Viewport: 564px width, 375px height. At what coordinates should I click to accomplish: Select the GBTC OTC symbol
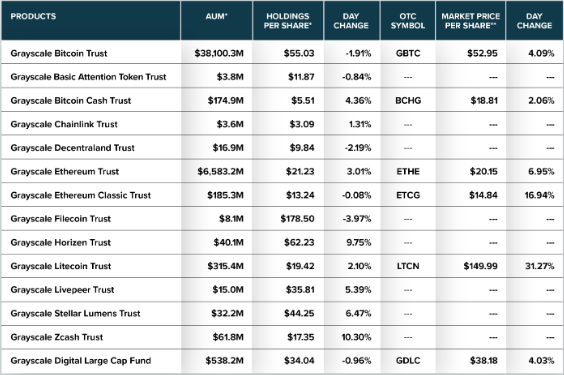click(408, 53)
